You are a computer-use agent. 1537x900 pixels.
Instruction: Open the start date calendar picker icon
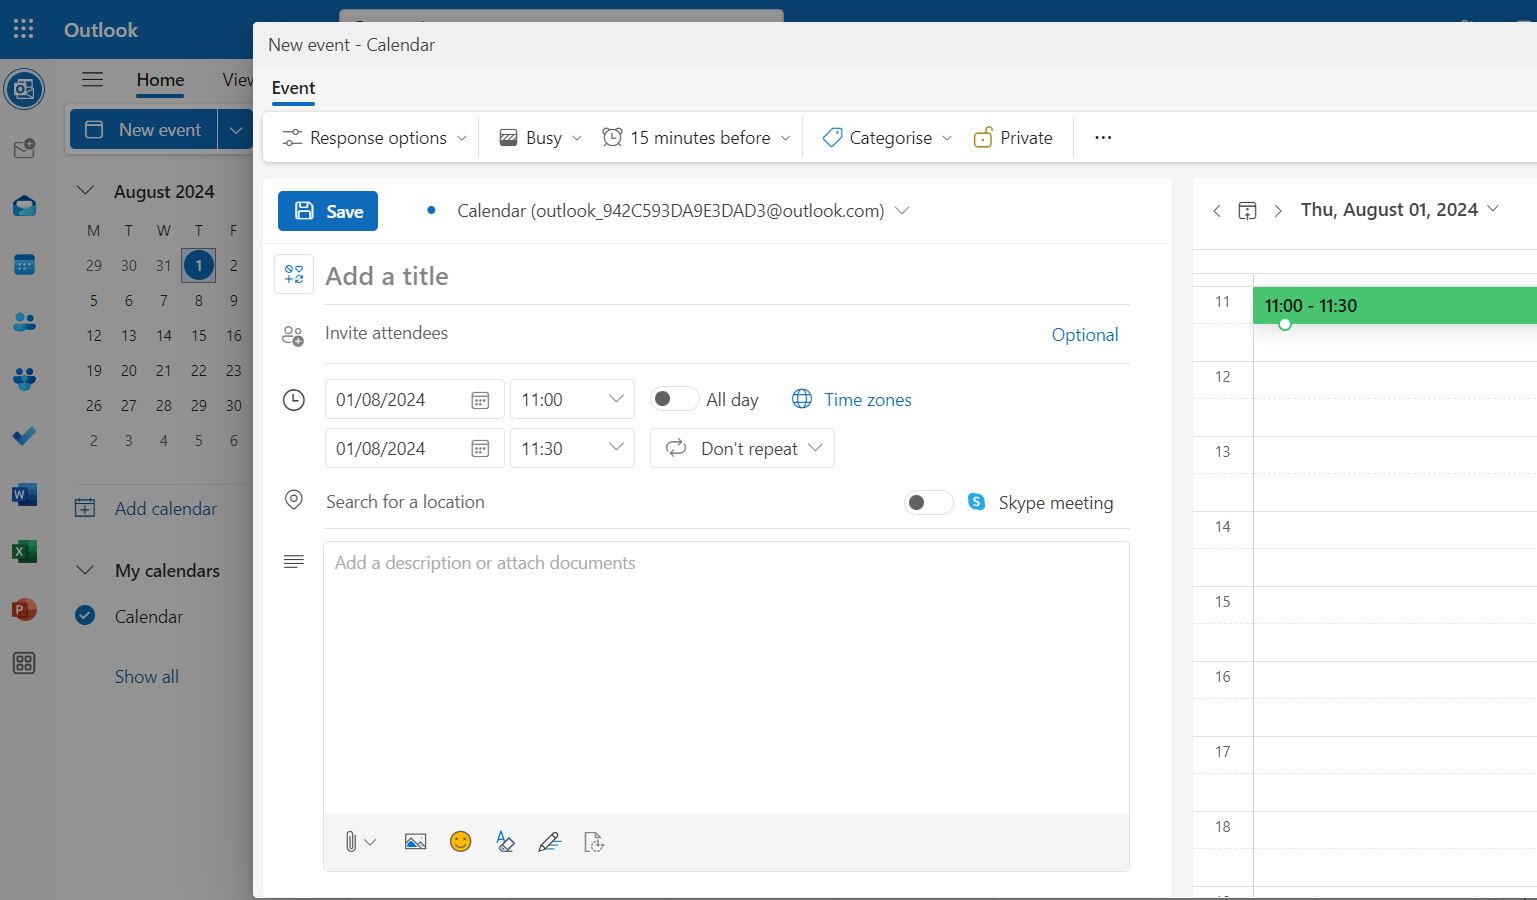[x=480, y=400]
